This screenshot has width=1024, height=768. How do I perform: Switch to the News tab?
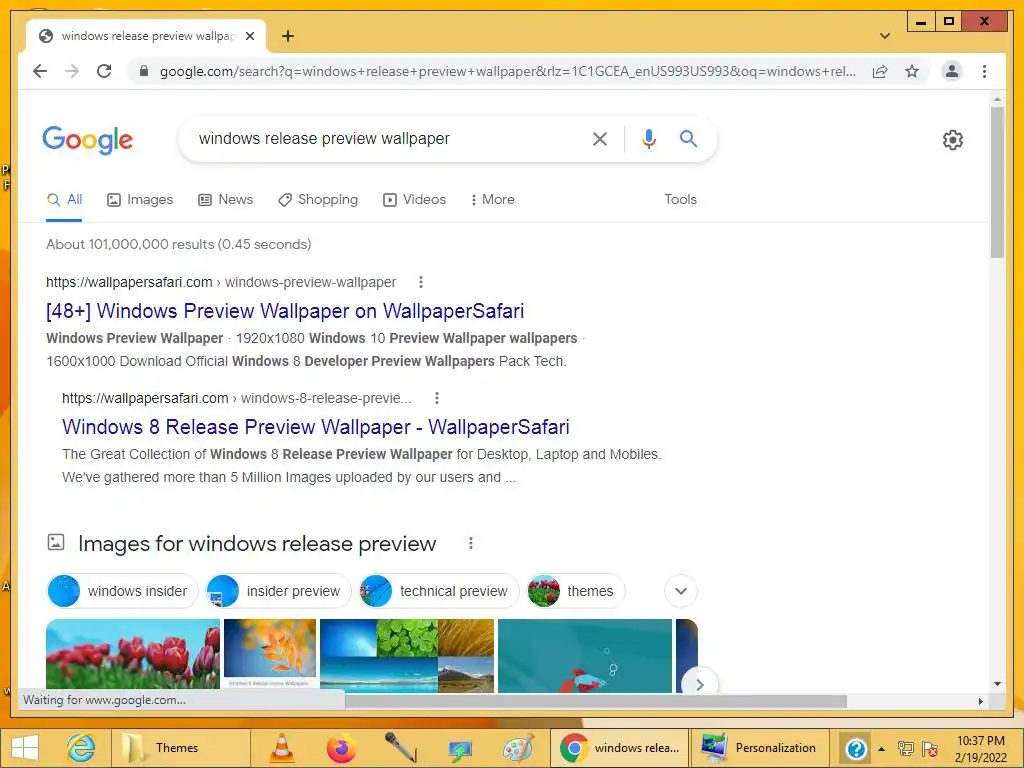click(225, 200)
